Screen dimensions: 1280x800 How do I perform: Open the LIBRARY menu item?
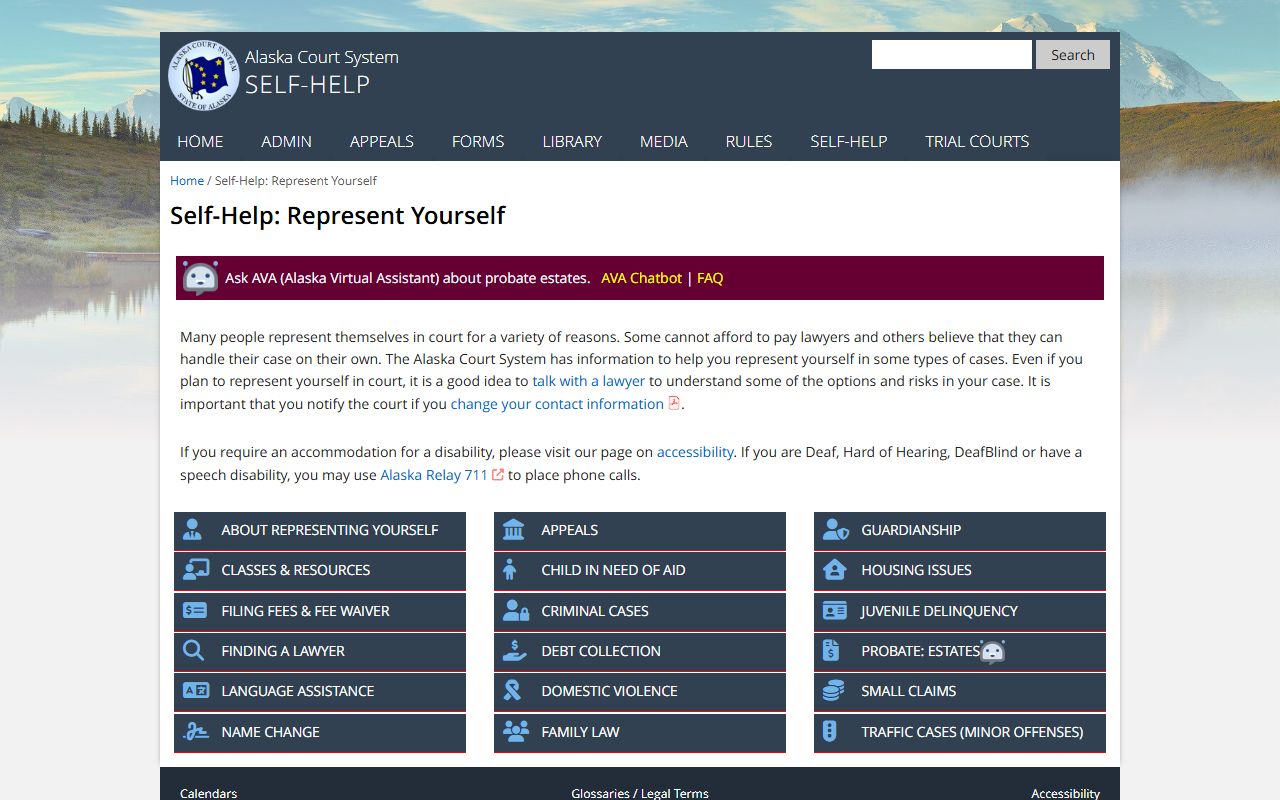pos(572,141)
